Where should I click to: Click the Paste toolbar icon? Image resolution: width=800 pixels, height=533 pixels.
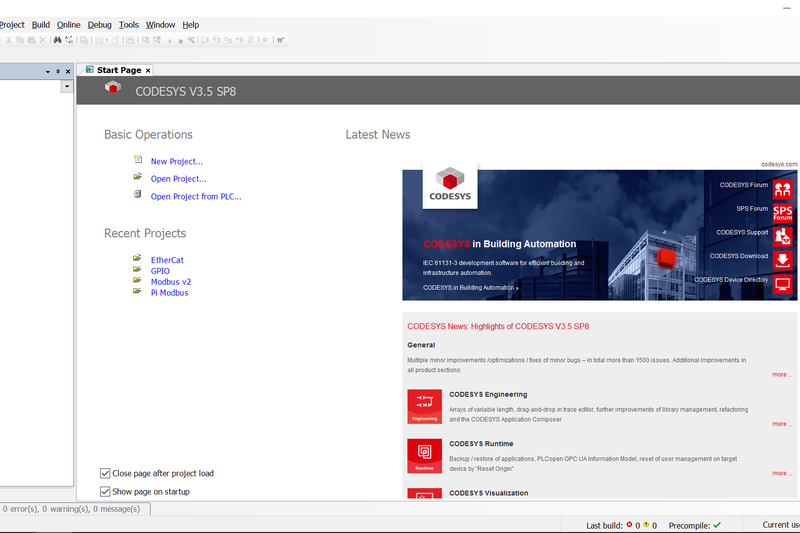[31, 40]
